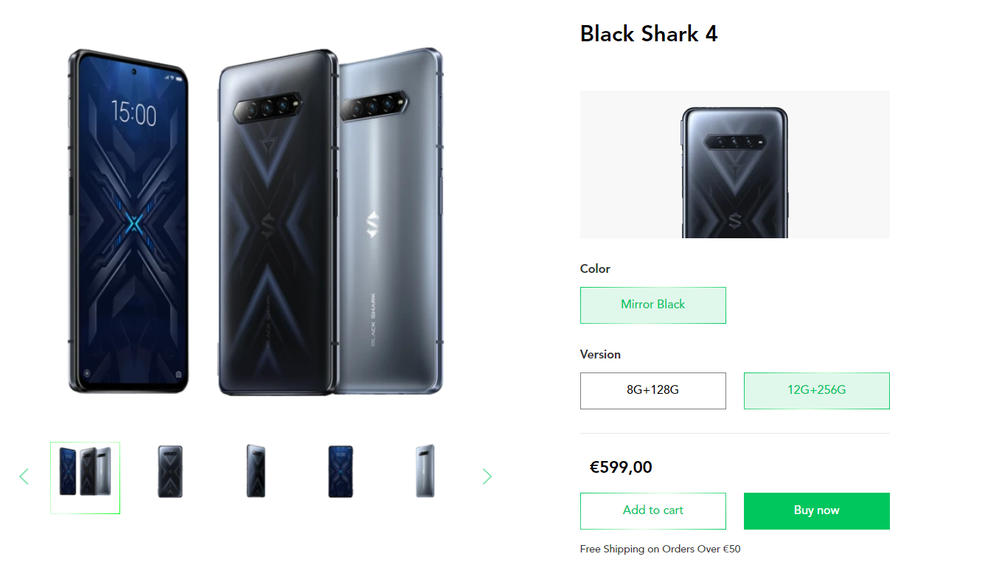
Task: Select the Mirror Black color option
Action: 653,305
